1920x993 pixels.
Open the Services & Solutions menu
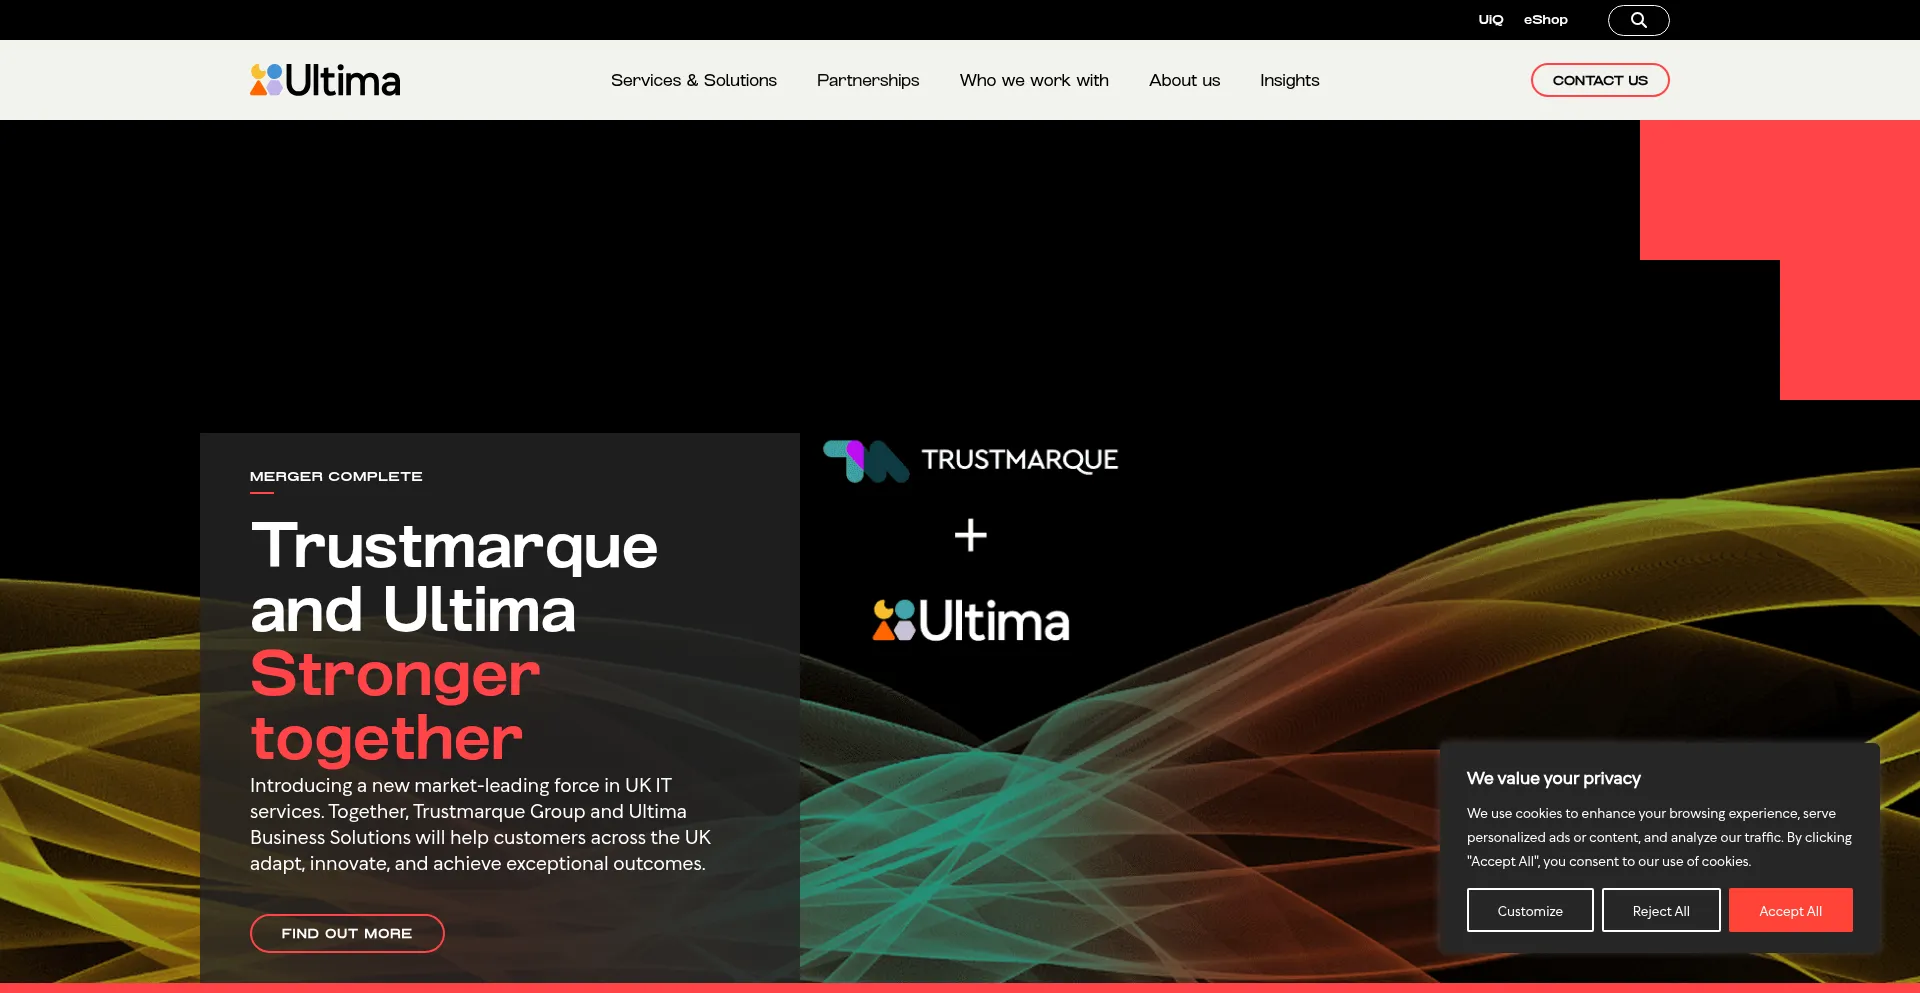pos(693,80)
